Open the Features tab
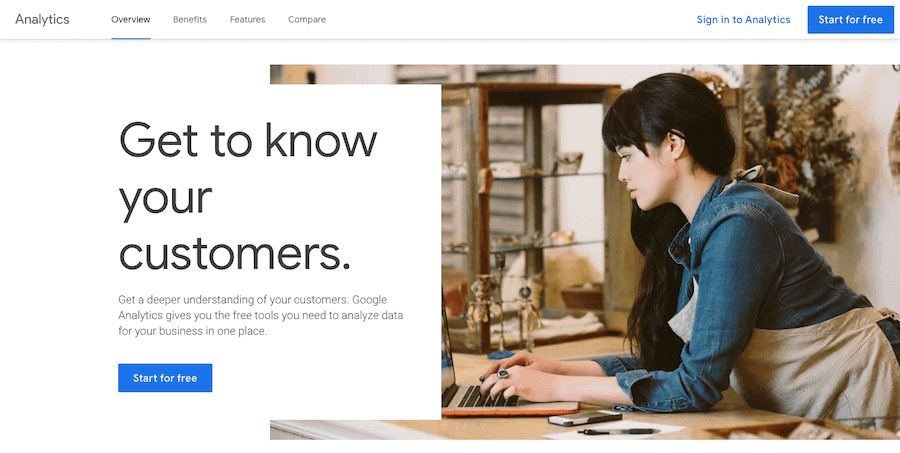 point(247,20)
